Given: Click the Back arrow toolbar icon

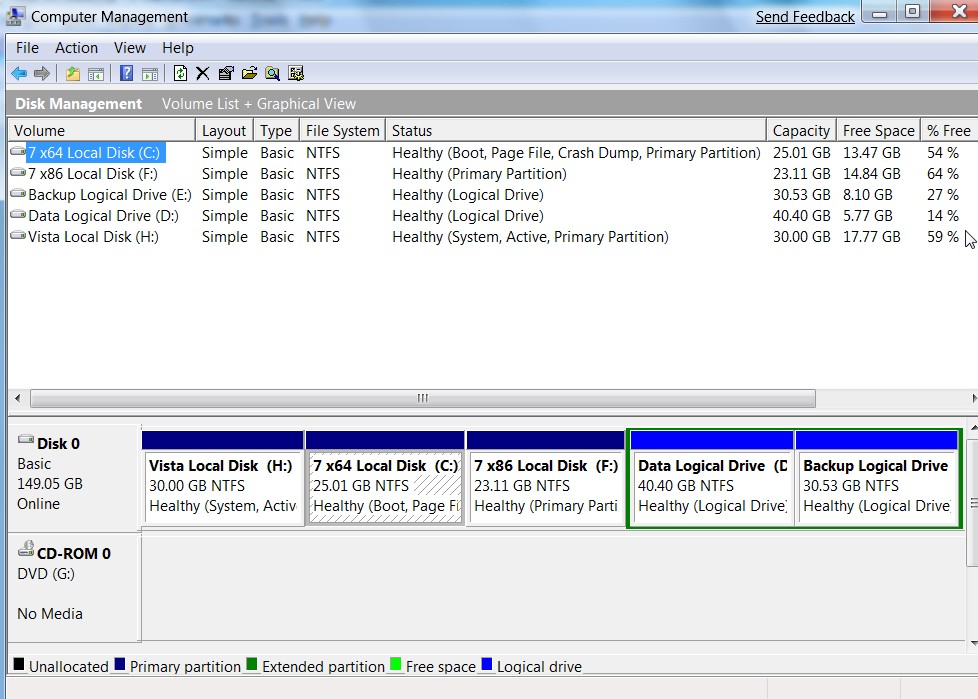Looking at the screenshot, I should [19, 74].
